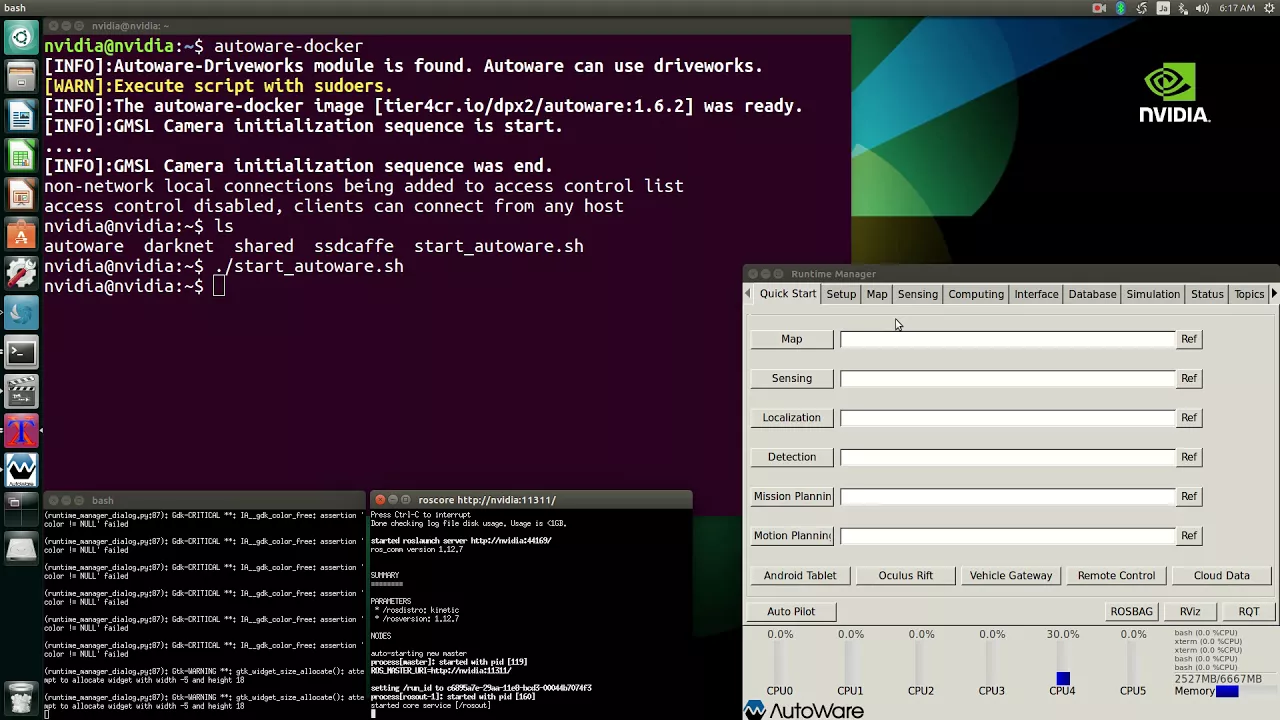Click Ref button for the Map row
The image size is (1280, 720).
click(1188, 339)
